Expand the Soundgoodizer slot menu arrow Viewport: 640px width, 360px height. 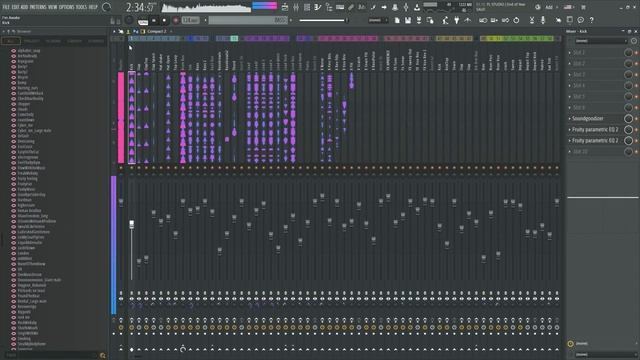point(570,119)
